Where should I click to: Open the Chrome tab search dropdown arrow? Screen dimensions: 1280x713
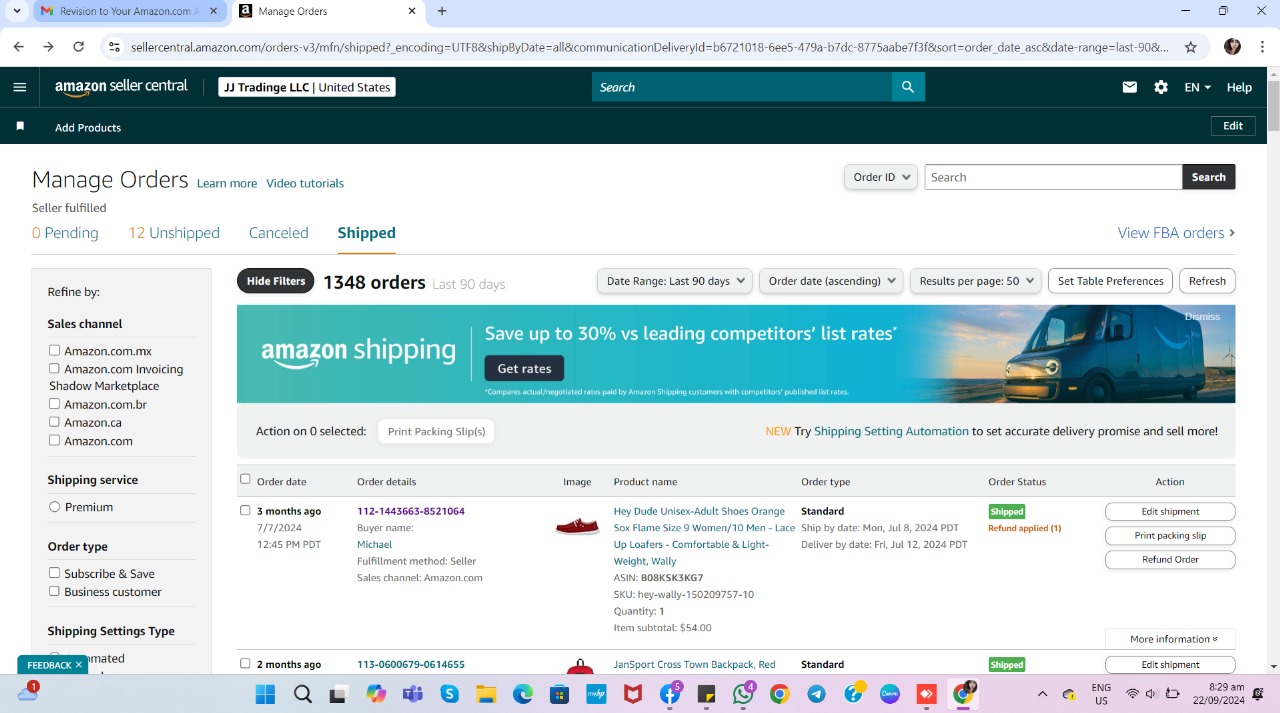17,11
